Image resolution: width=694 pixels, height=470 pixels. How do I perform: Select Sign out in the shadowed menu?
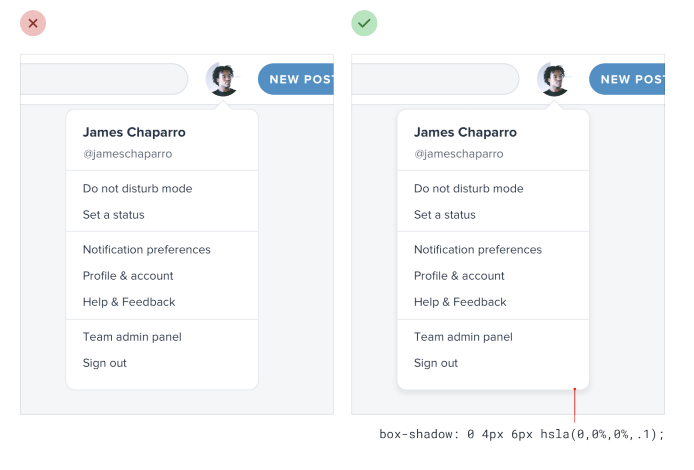[x=436, y=363]
